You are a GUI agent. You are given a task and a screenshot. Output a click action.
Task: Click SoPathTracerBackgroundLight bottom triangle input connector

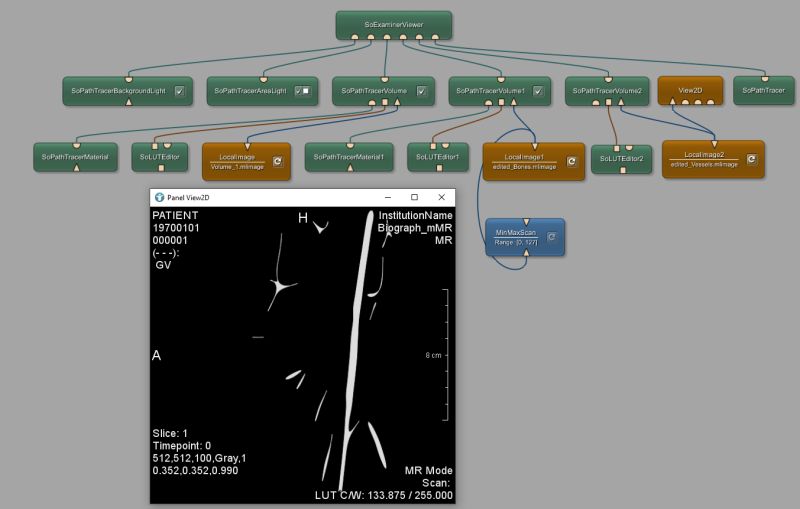(x=129, y=103)
